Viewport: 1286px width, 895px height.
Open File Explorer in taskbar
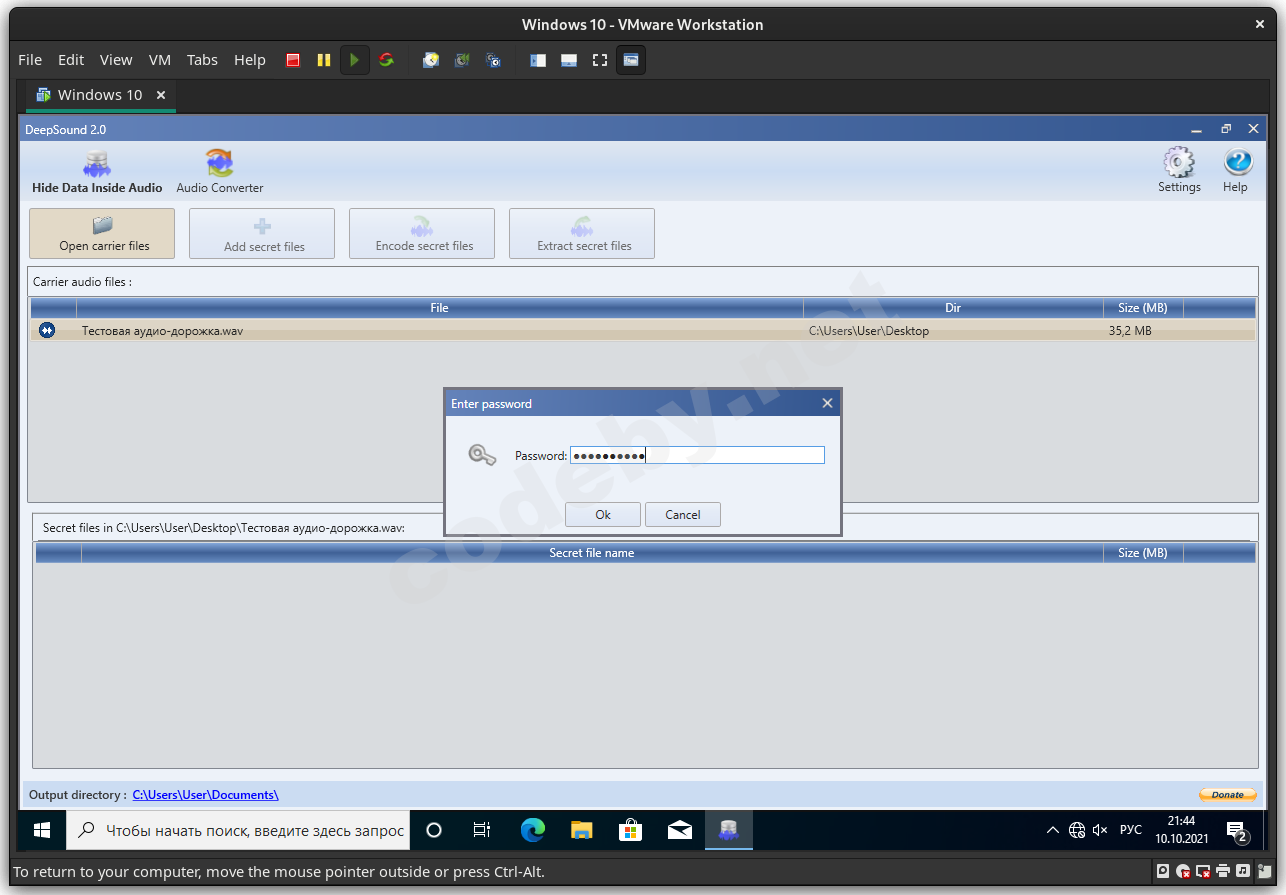point(582,830)
